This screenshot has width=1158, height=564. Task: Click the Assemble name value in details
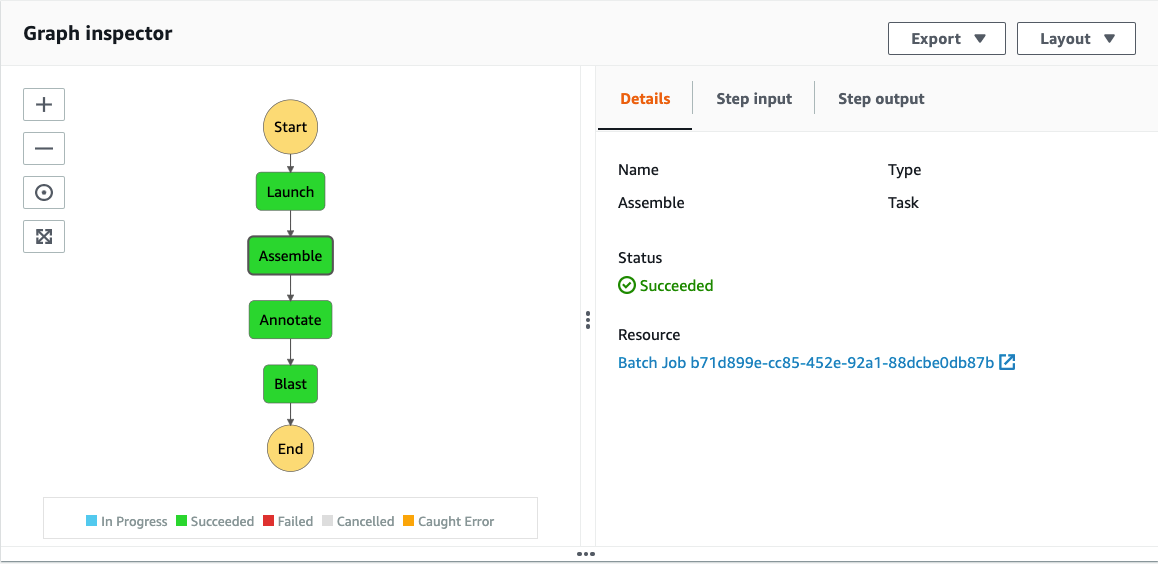651,202
